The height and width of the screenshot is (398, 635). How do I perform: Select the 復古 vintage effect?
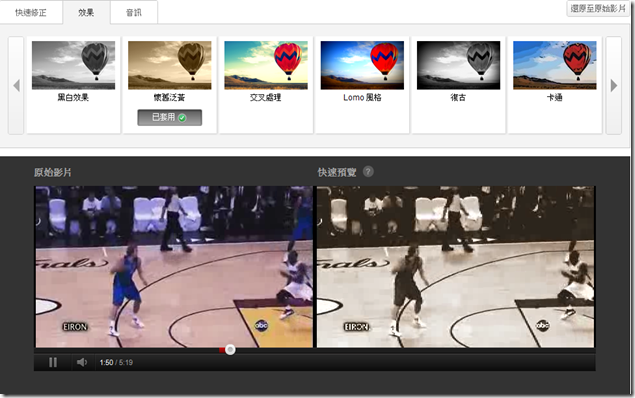click(458, 65)
